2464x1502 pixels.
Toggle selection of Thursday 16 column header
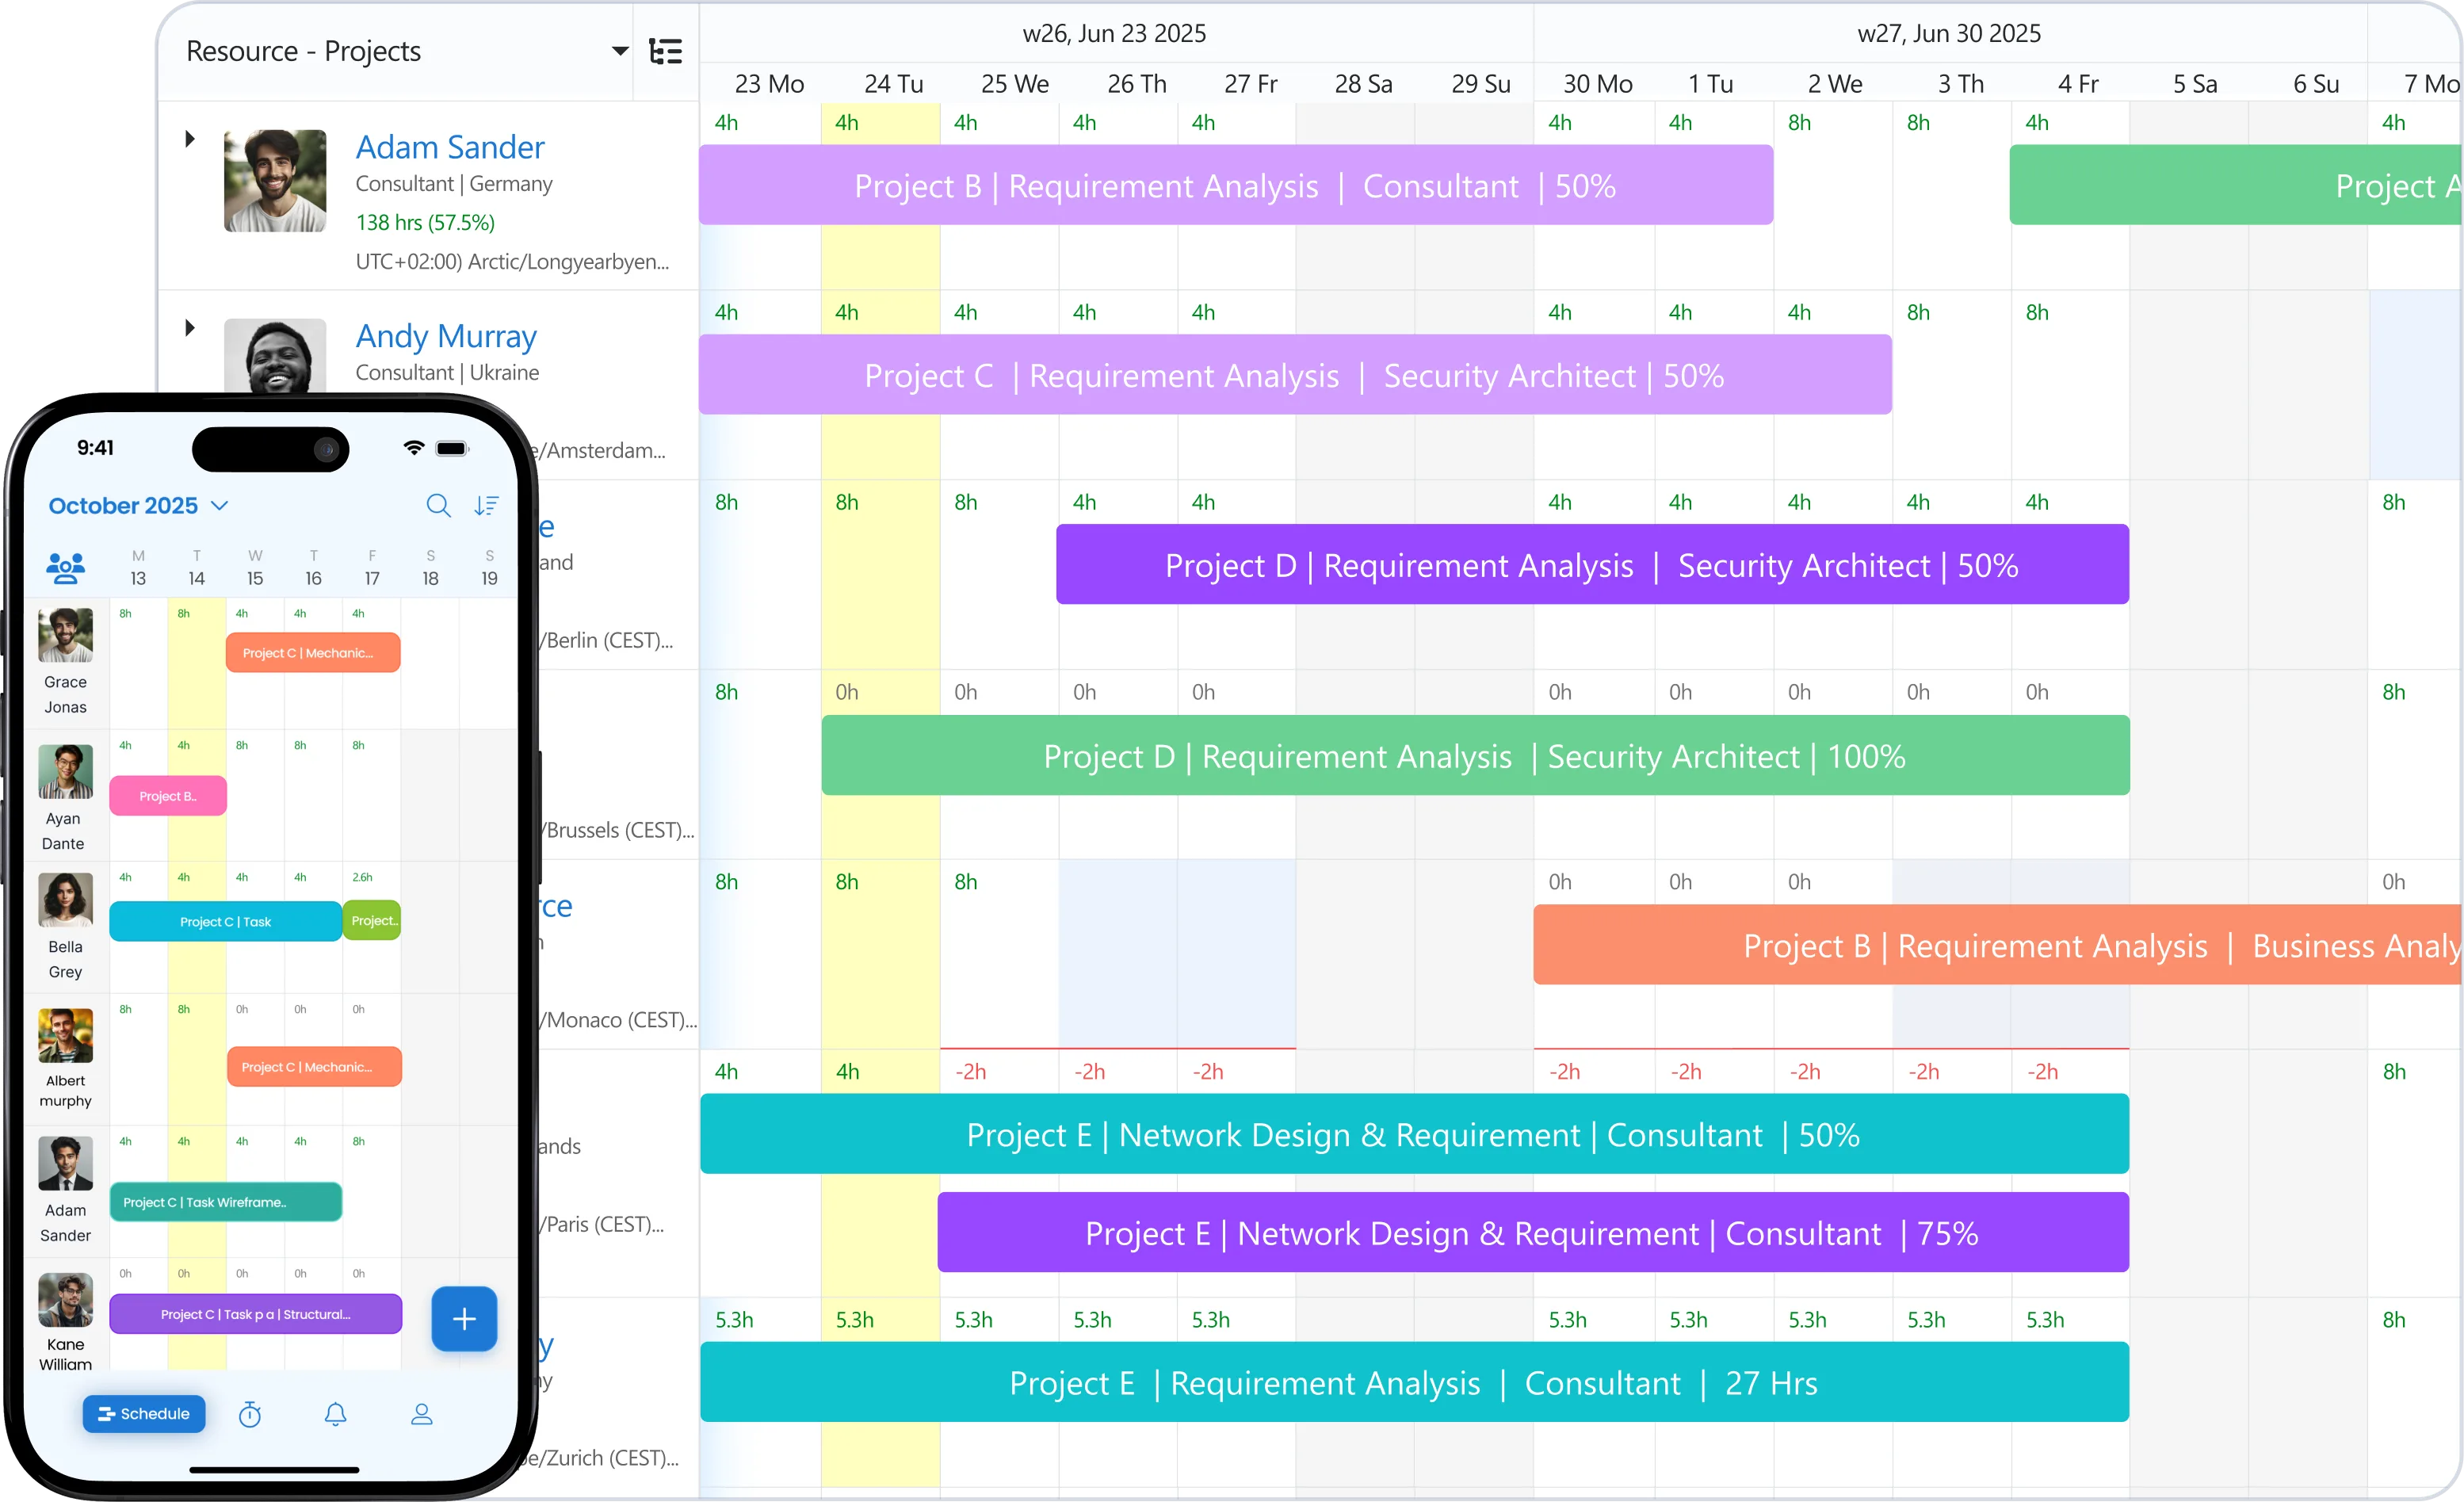(x=313, y=568)
